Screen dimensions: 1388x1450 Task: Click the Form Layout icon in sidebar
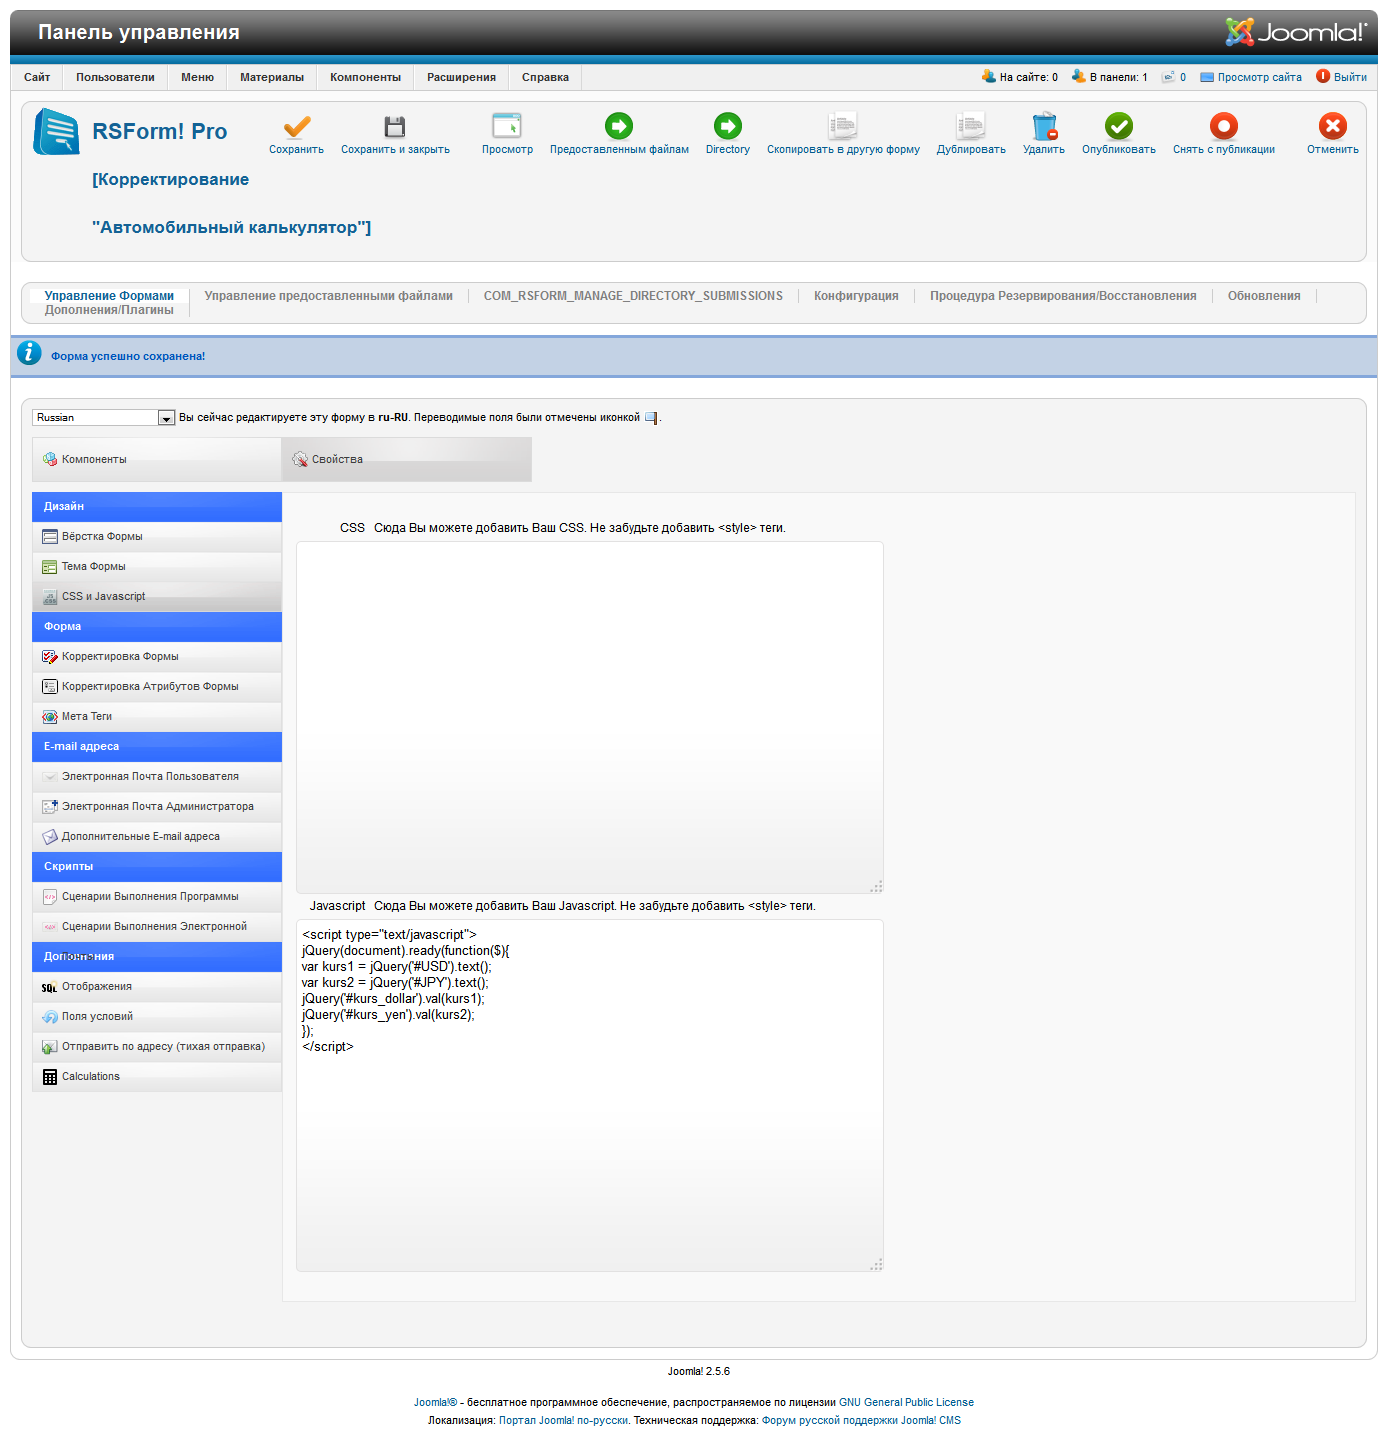[x=50, y=537]
